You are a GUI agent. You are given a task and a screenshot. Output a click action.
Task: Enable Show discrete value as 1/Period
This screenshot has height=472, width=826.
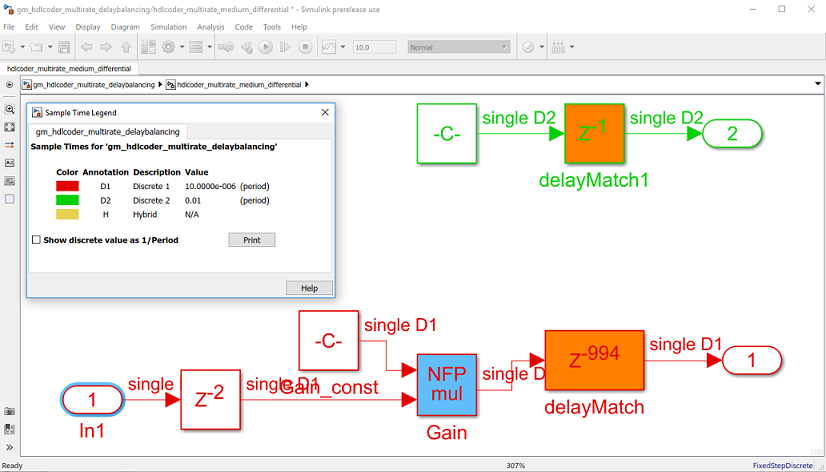coord(36,240)
